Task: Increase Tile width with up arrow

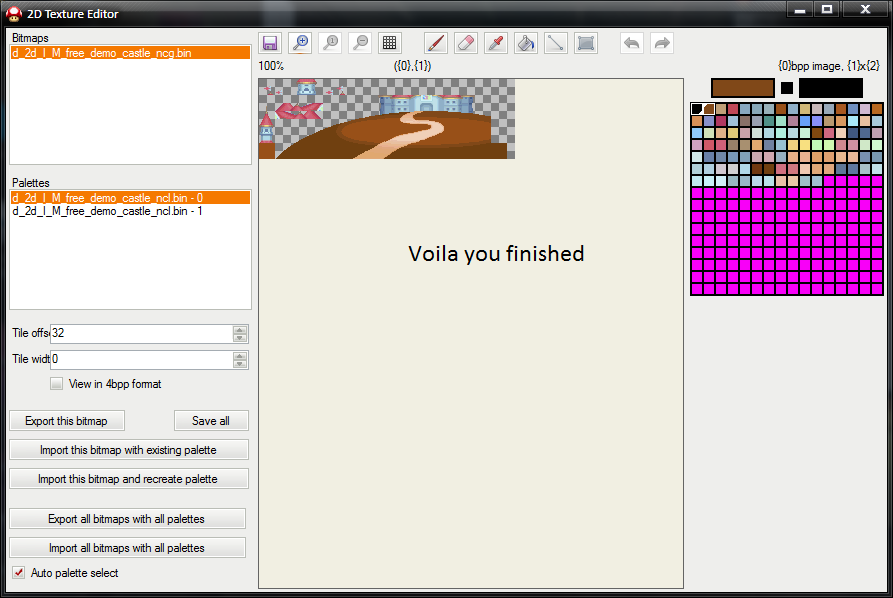Action: coord(240,356)
